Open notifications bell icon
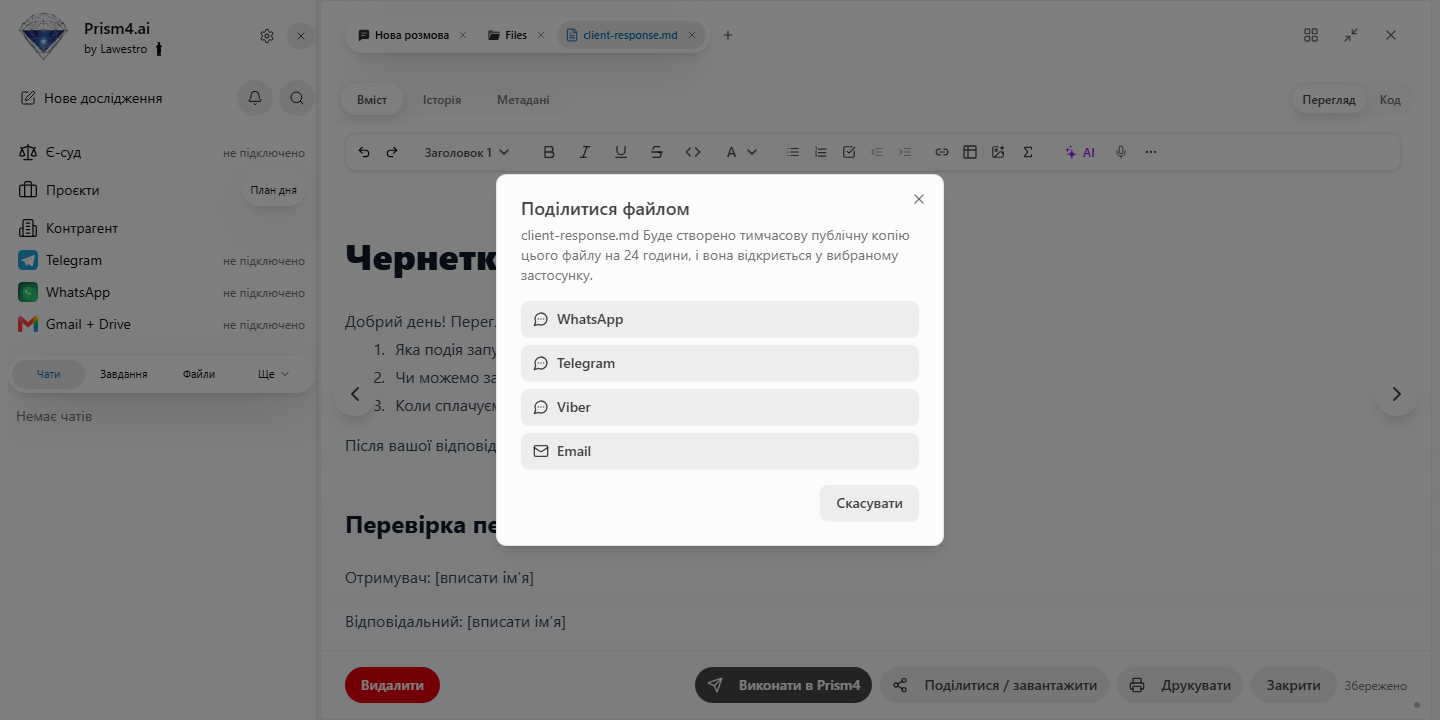Image resolution: width=1440 pixels, height=720 pixels. (255, 98)
